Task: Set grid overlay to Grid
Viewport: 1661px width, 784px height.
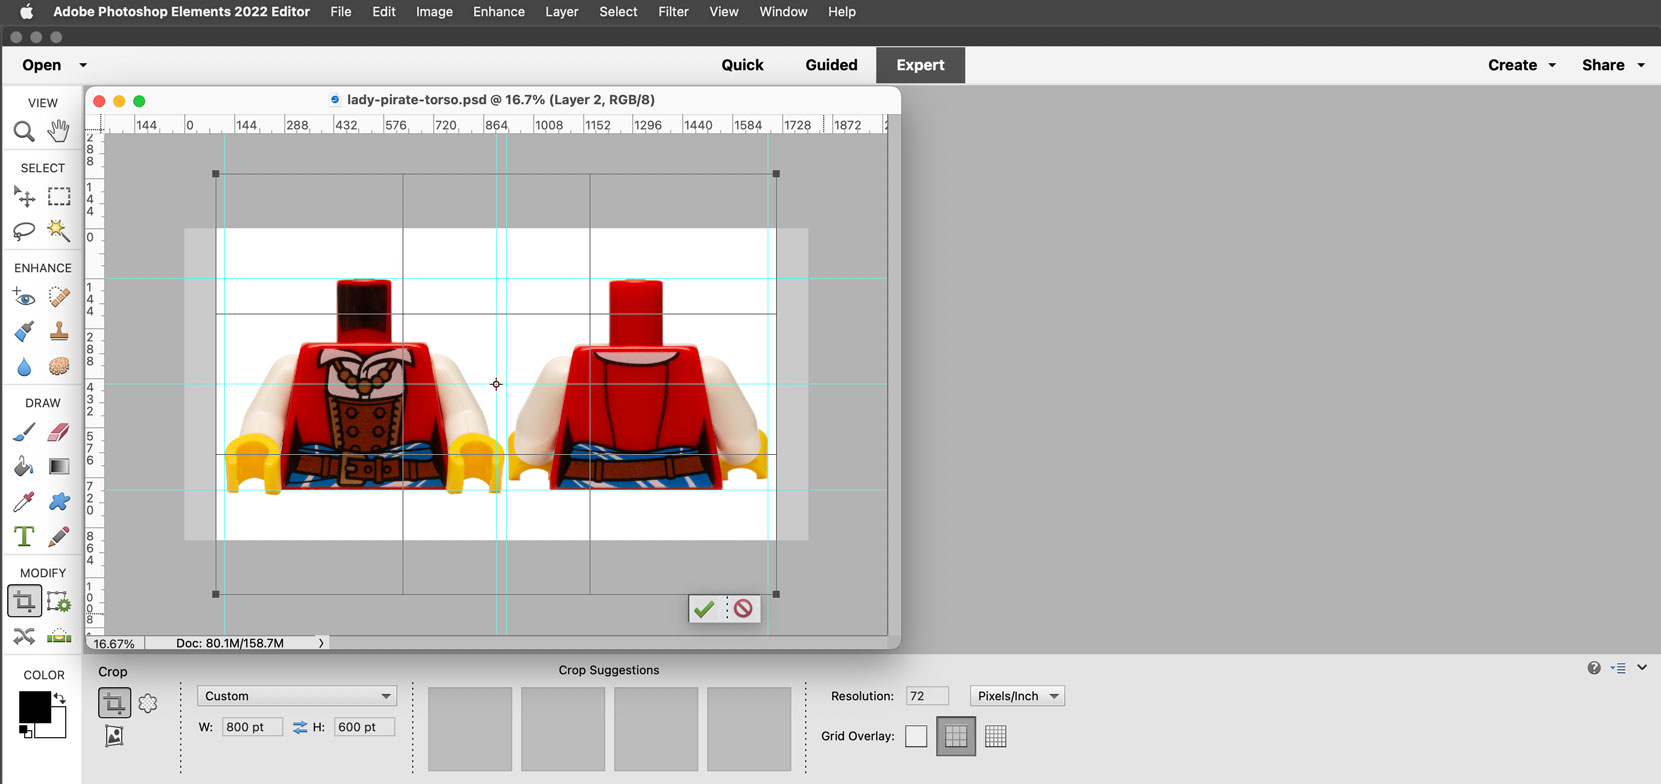Action: click(x=996, y=736)
